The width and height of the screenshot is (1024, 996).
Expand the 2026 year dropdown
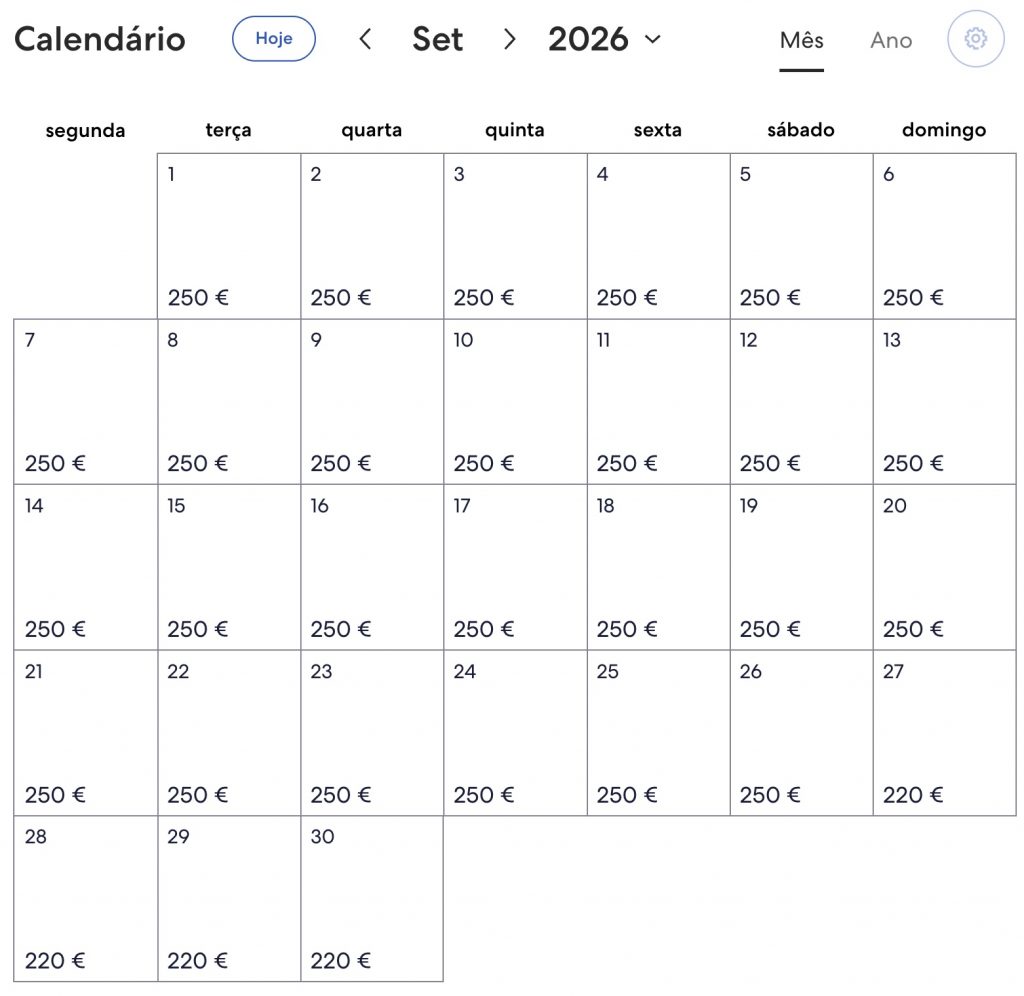[604, 39]
